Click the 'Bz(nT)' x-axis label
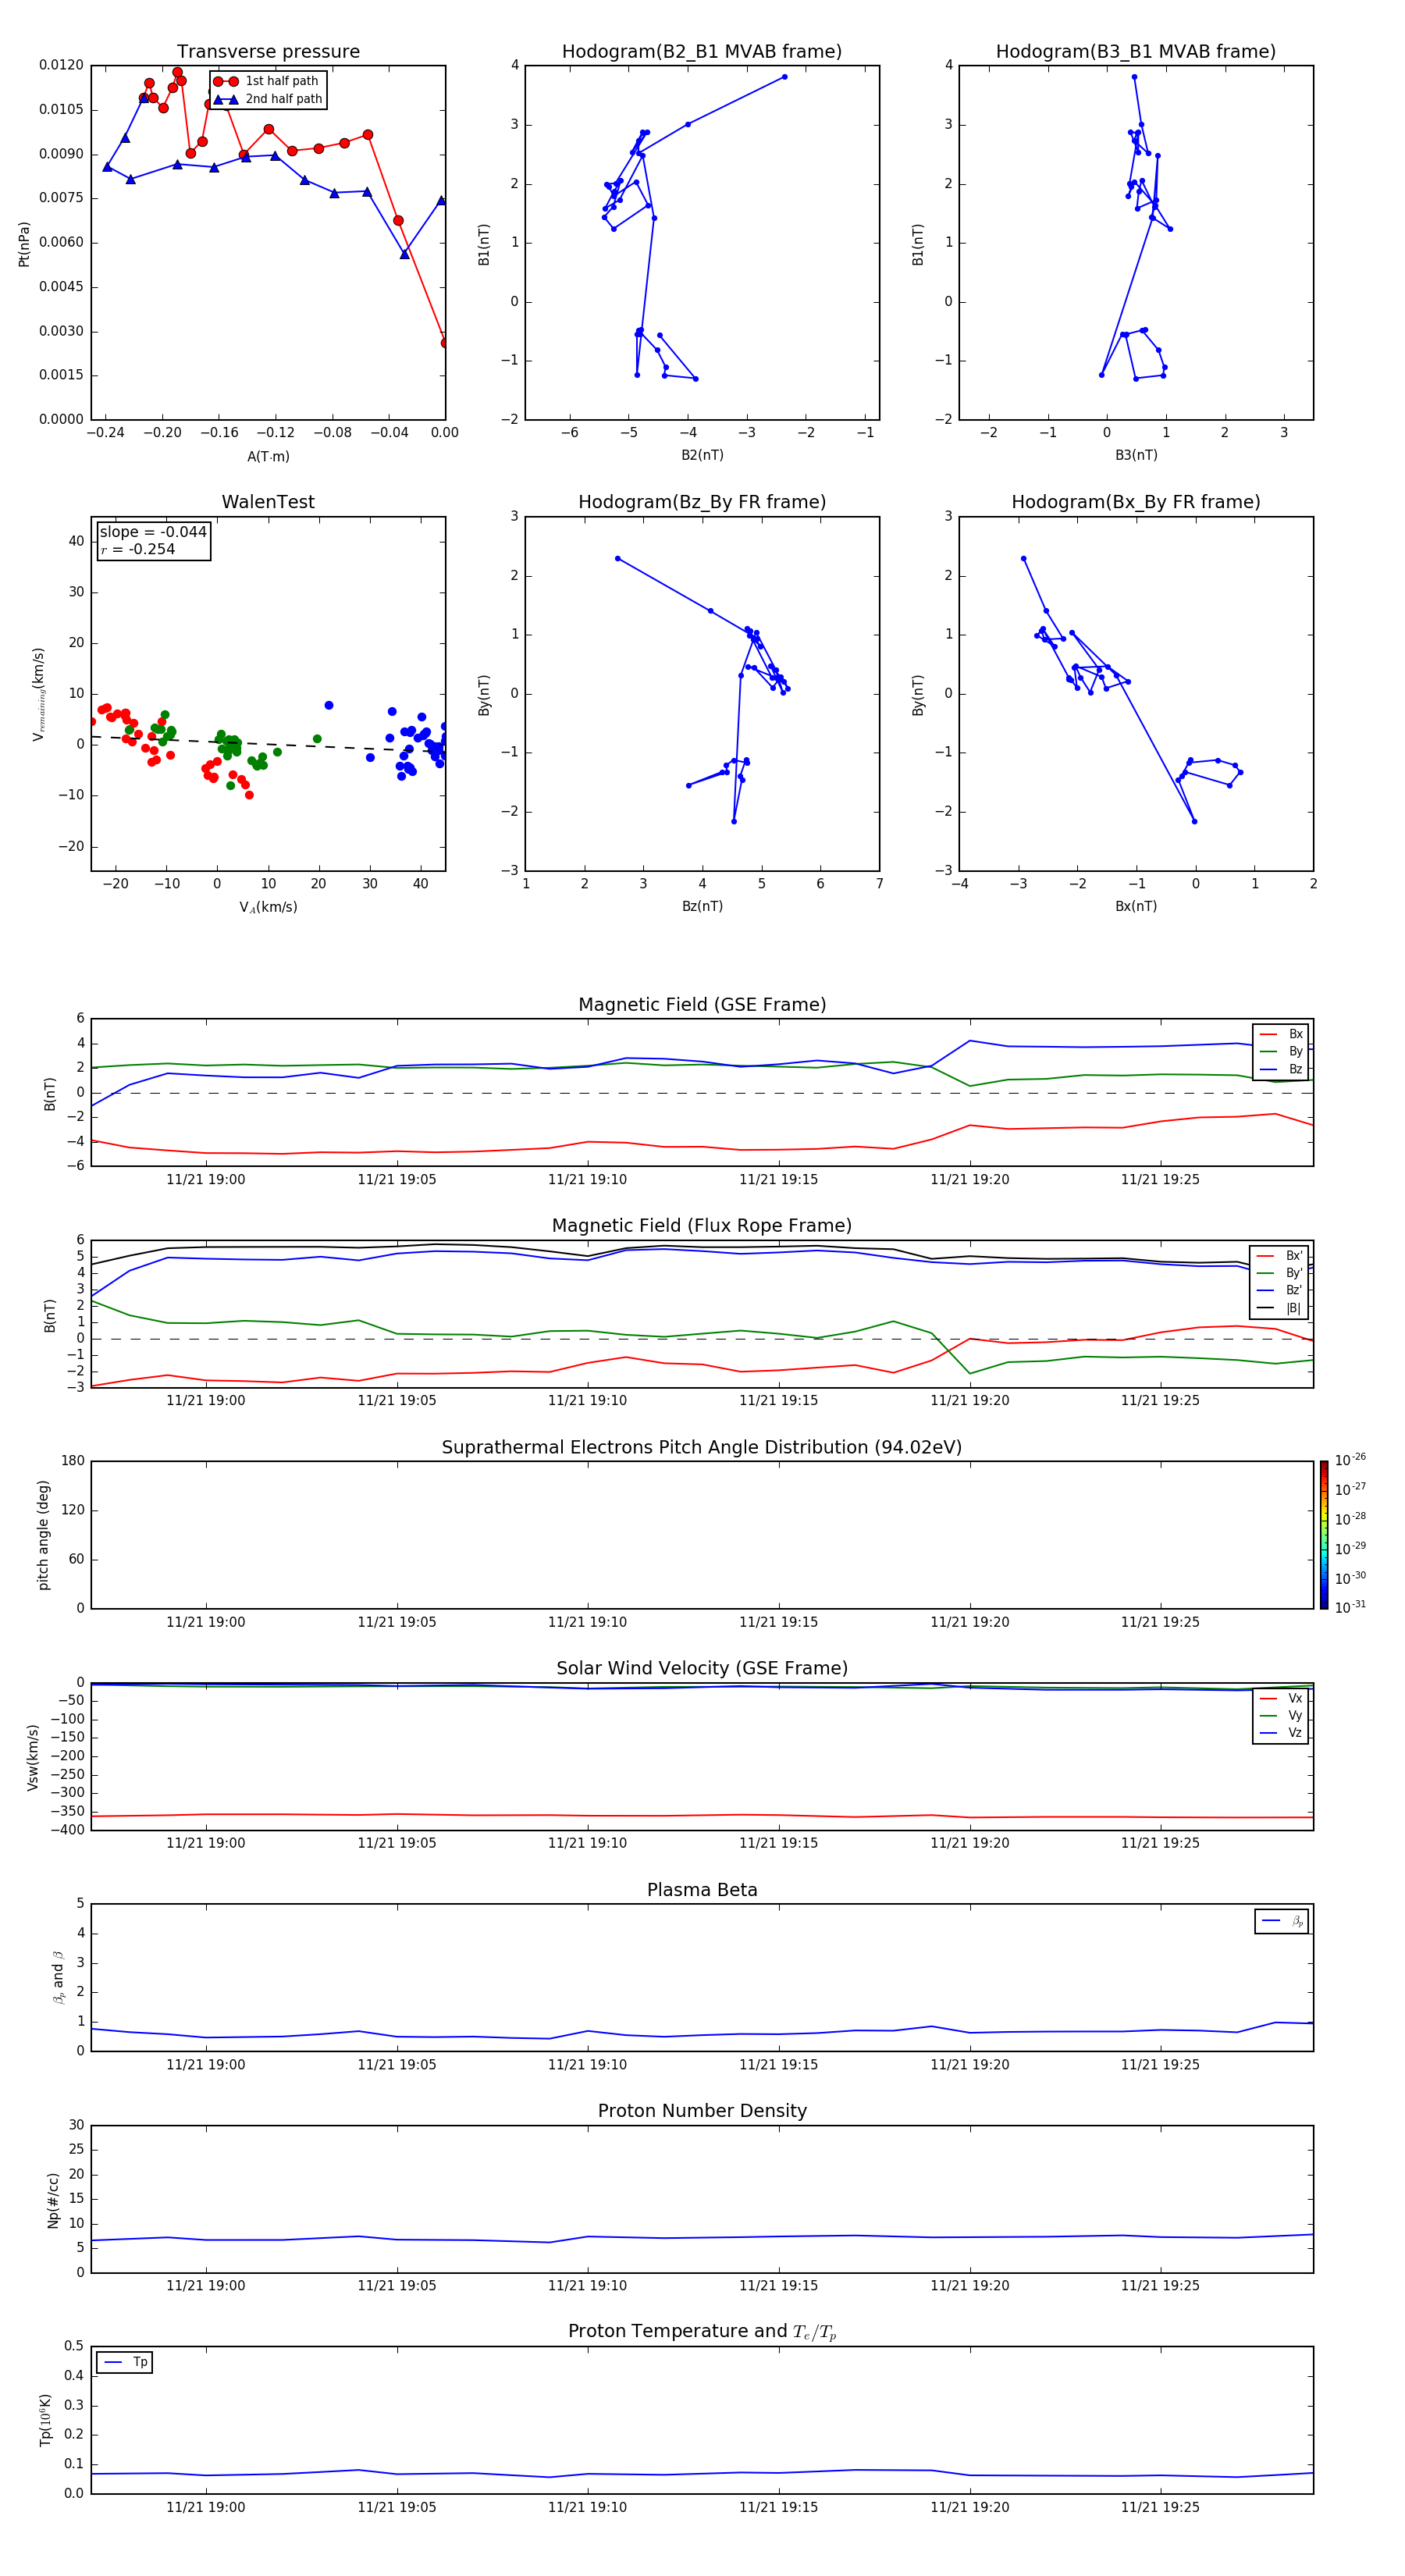 point(702,907)
